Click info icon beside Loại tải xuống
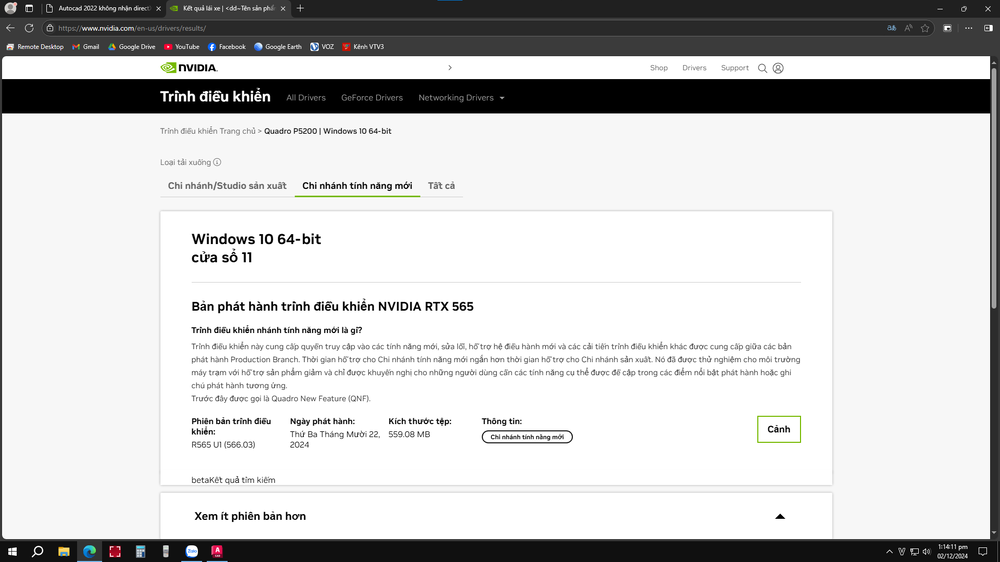Screen dimensions: 1000x562 [217, 162]
